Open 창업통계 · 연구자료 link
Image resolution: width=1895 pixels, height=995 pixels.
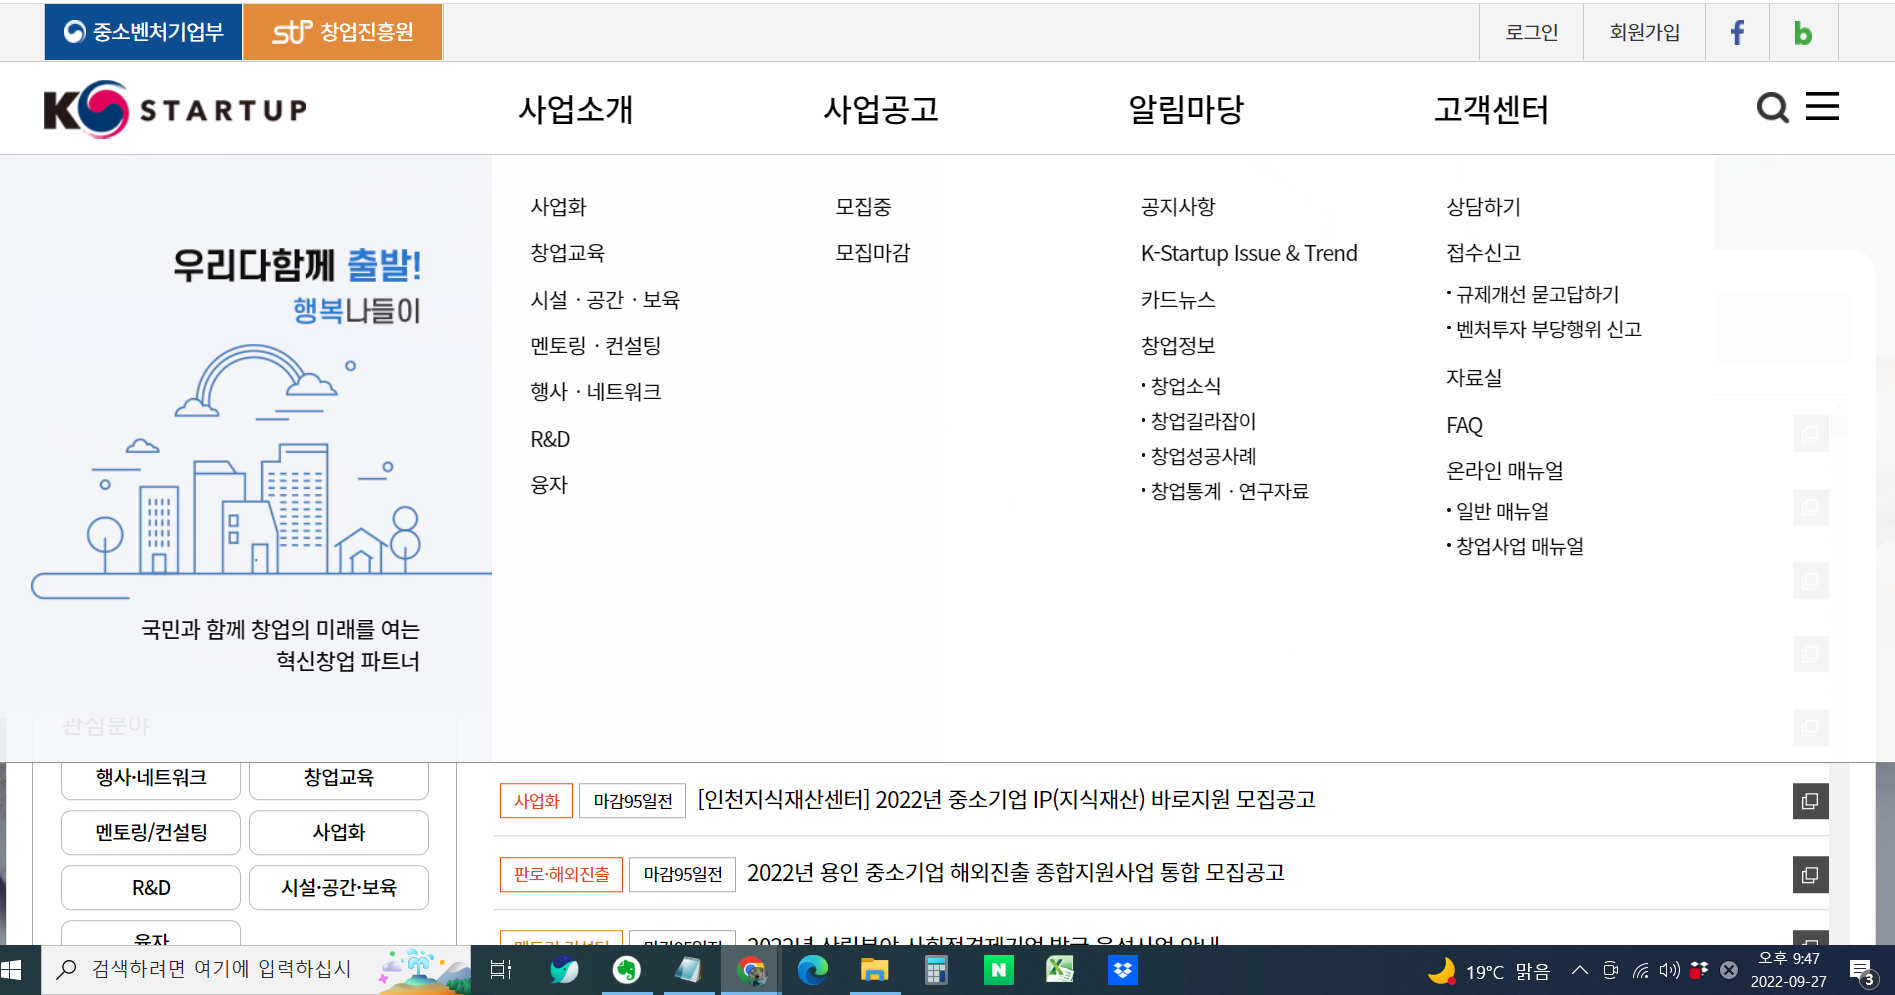[x=1229, y=491]
